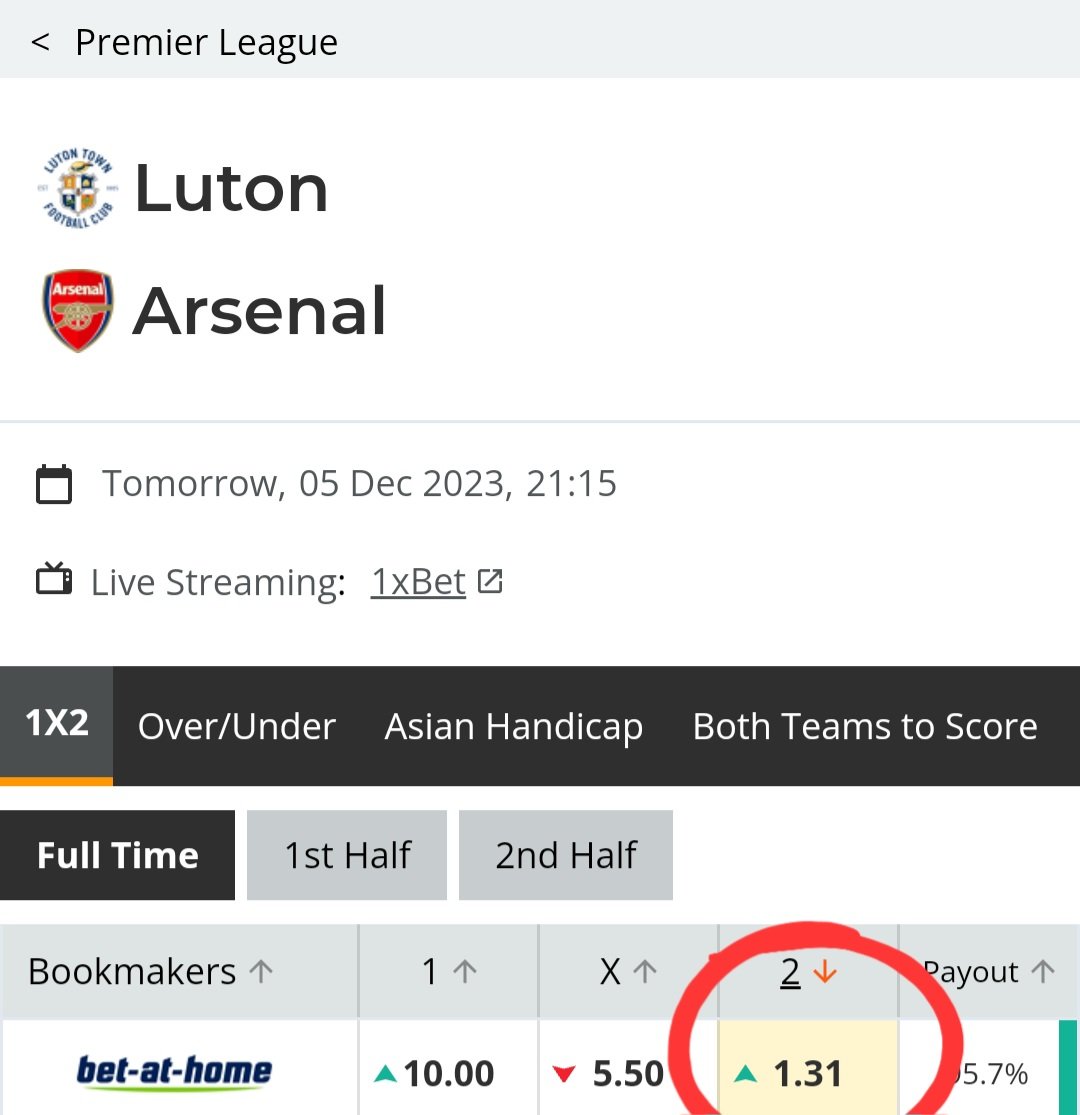Screen dimensions: 1080x1115
Task: Click the external link icon after 1xBet
Action: 490,581
